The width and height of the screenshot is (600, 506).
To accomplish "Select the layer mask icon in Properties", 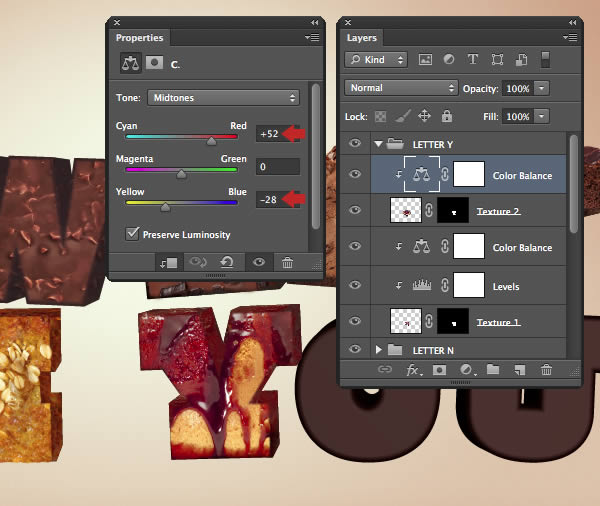I will coord(155,62).
